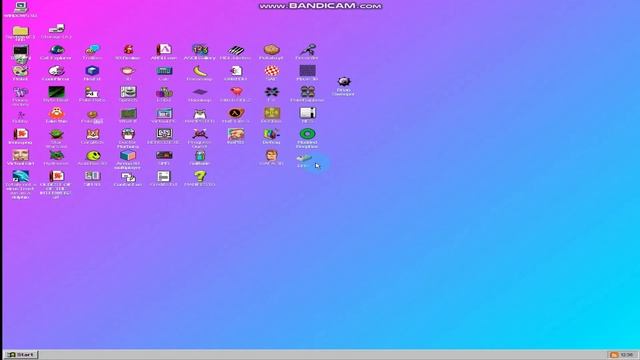Open the What If green board icon
Screen dimensions: 640x360
tap(128, 113)
